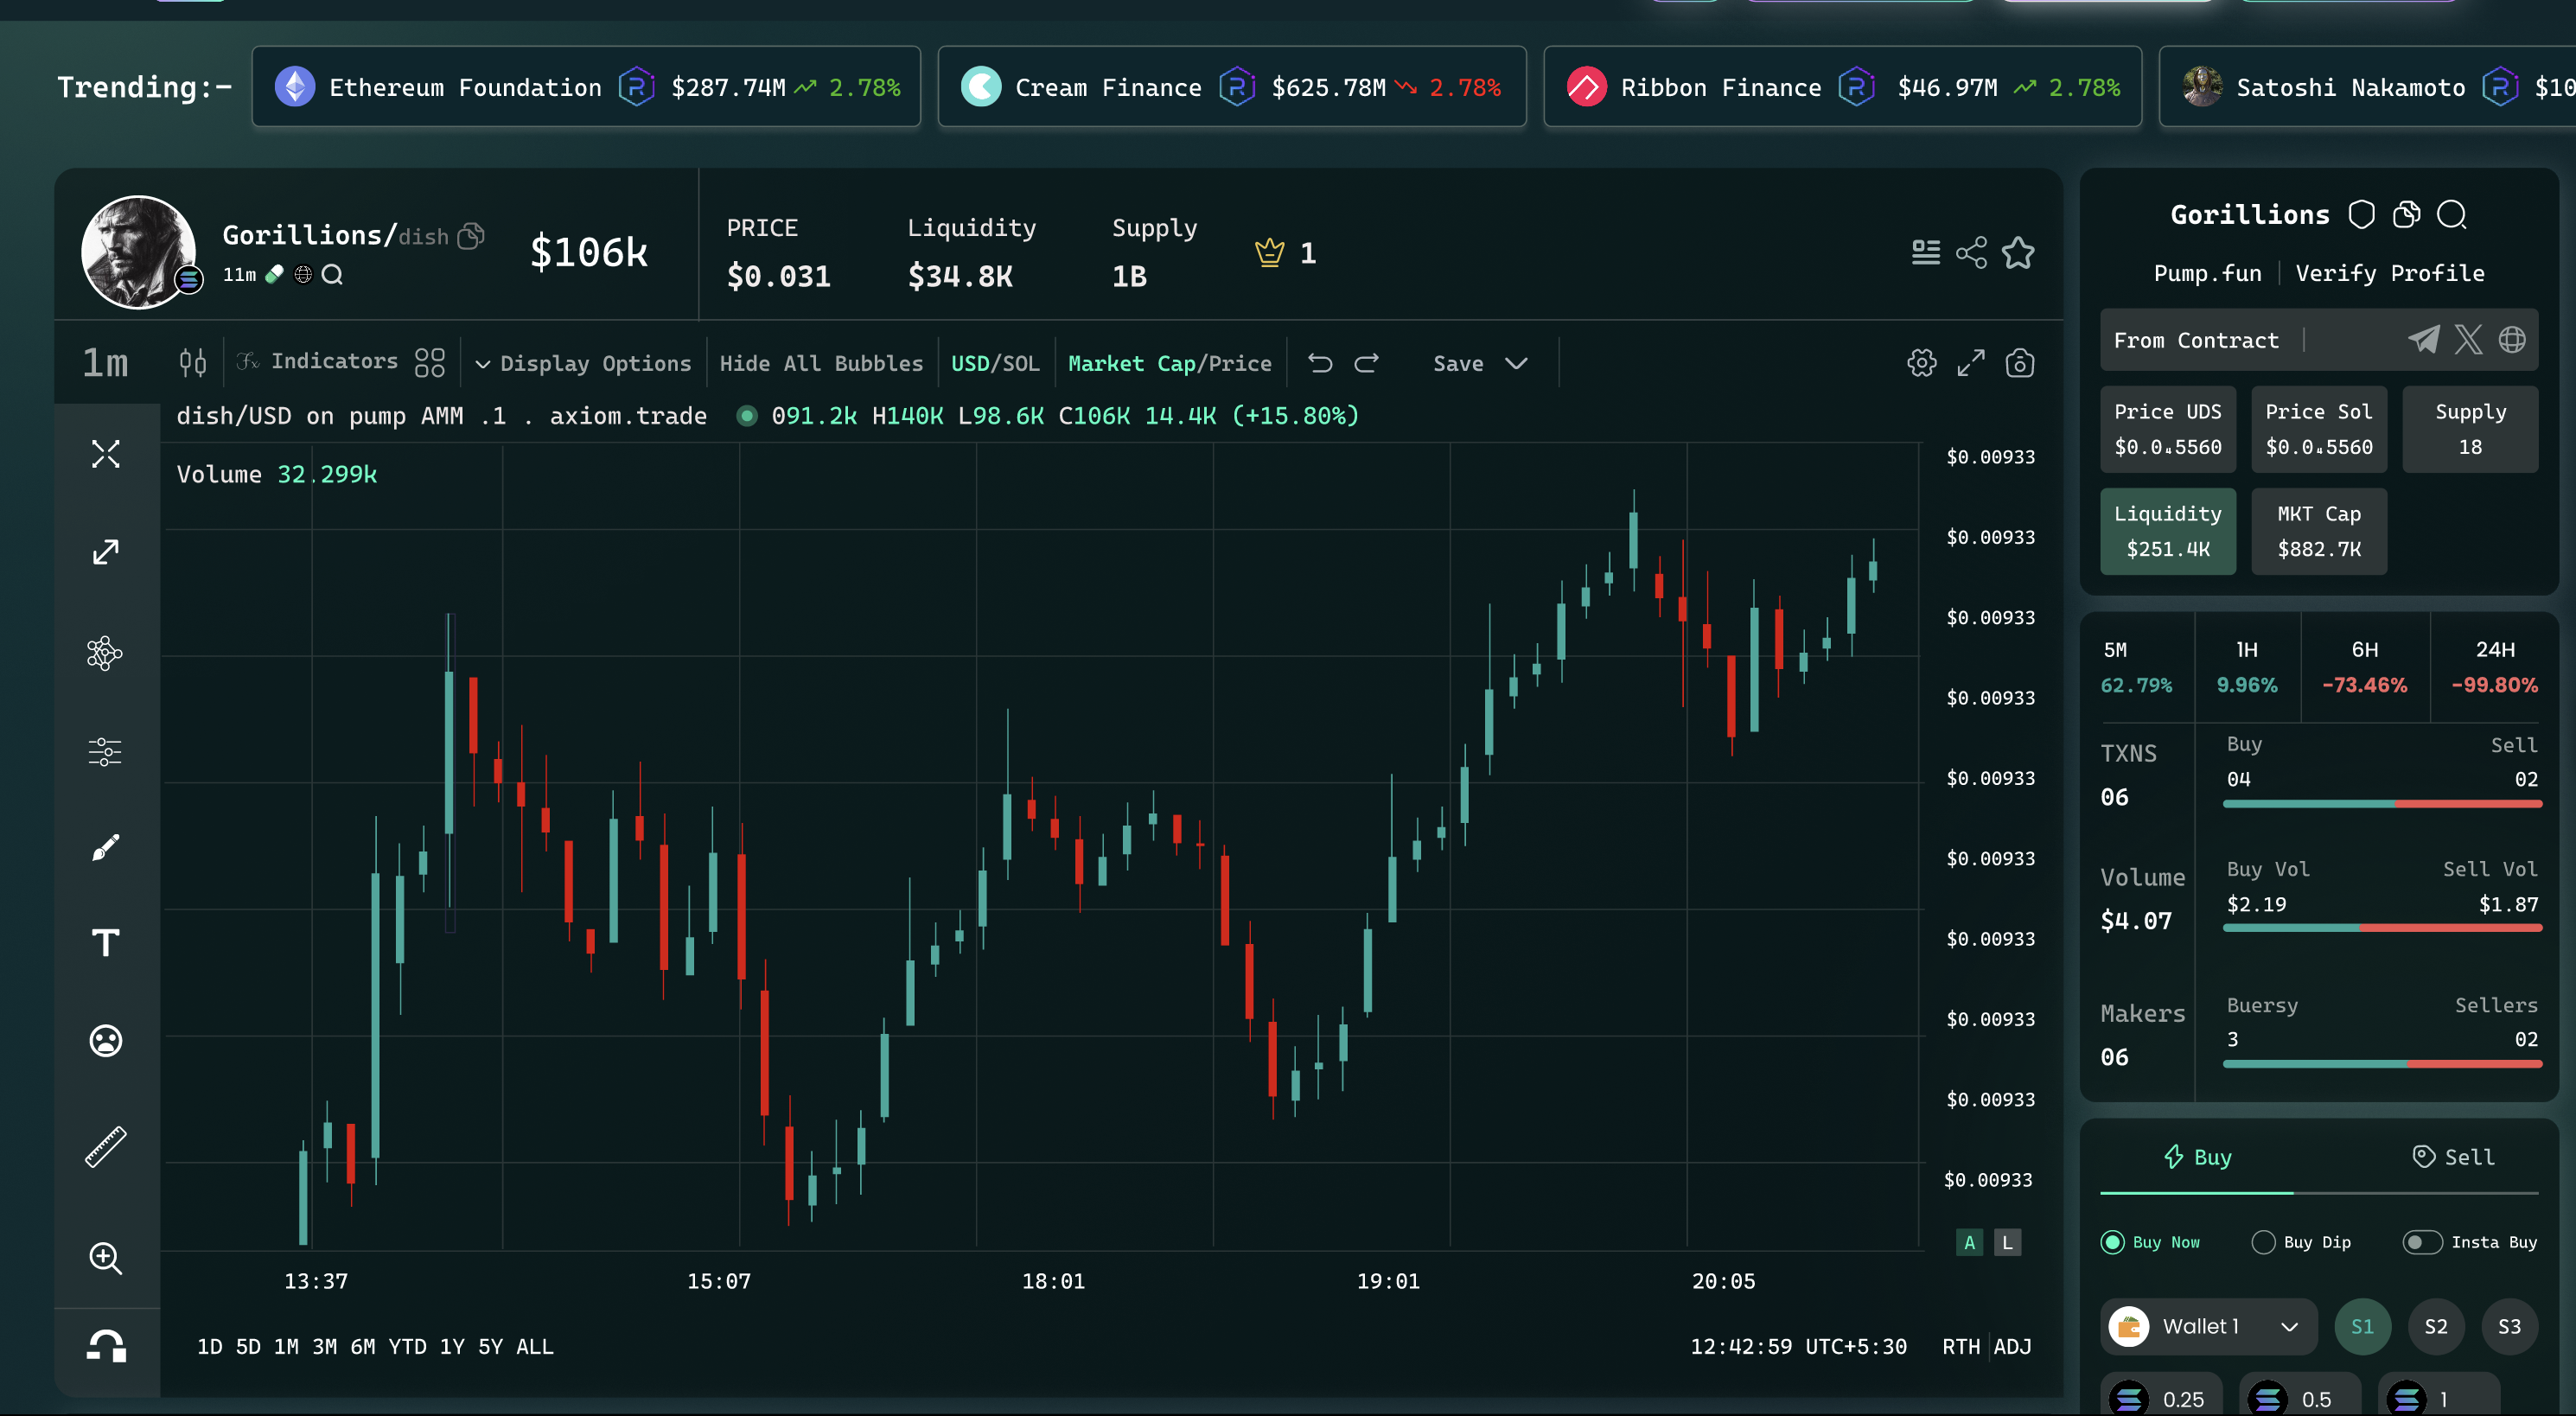Select the crossed-arrows tool in left sidebar

pos(105,454)
